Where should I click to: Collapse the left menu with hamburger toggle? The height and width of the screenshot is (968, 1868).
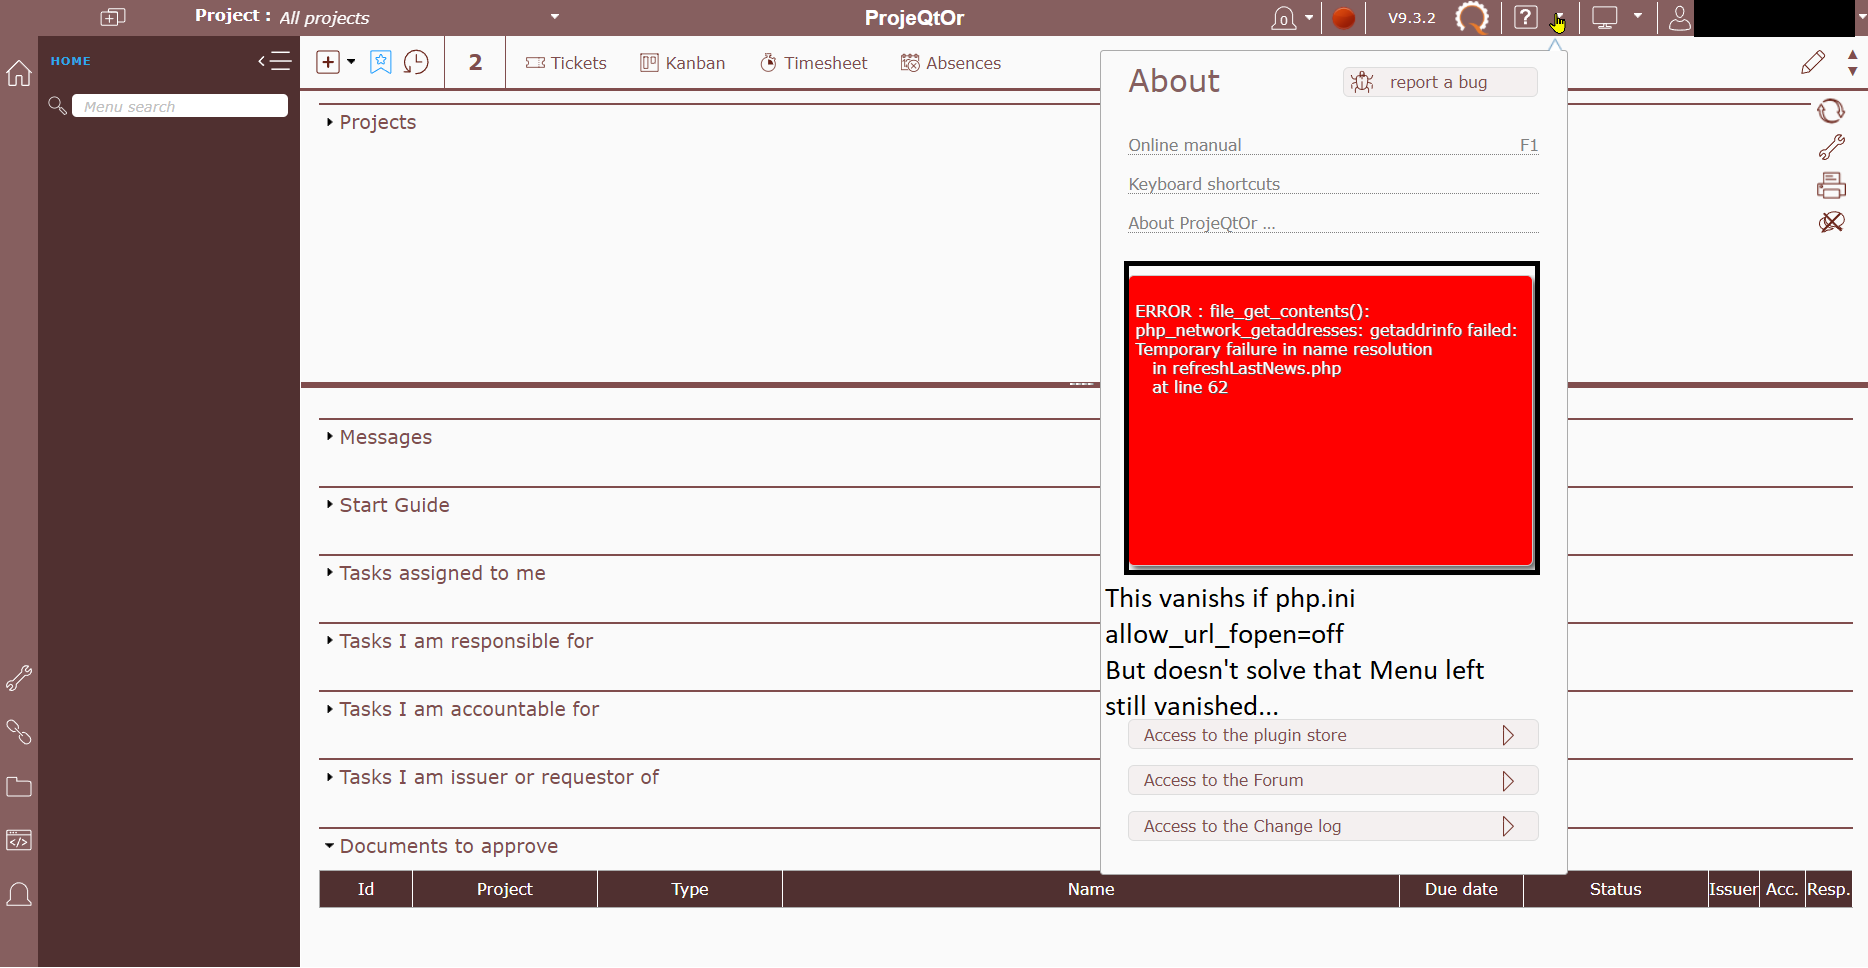pyautogui.click(x=275, y=61)
